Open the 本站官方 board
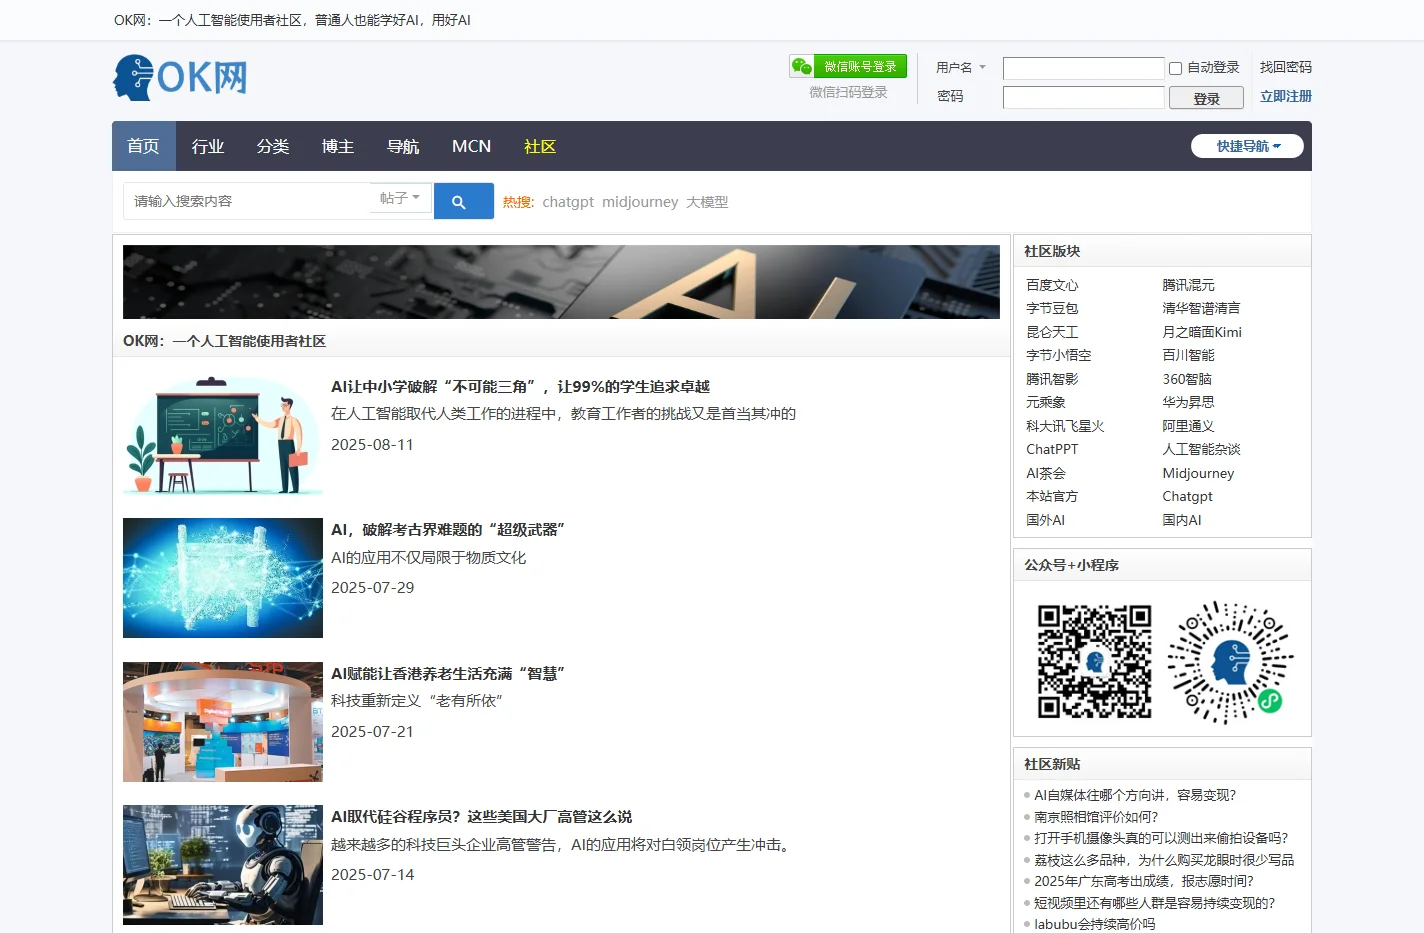Image resolution: width=1424 pixels, height=933 pixels. click(x=1052, y=496)
